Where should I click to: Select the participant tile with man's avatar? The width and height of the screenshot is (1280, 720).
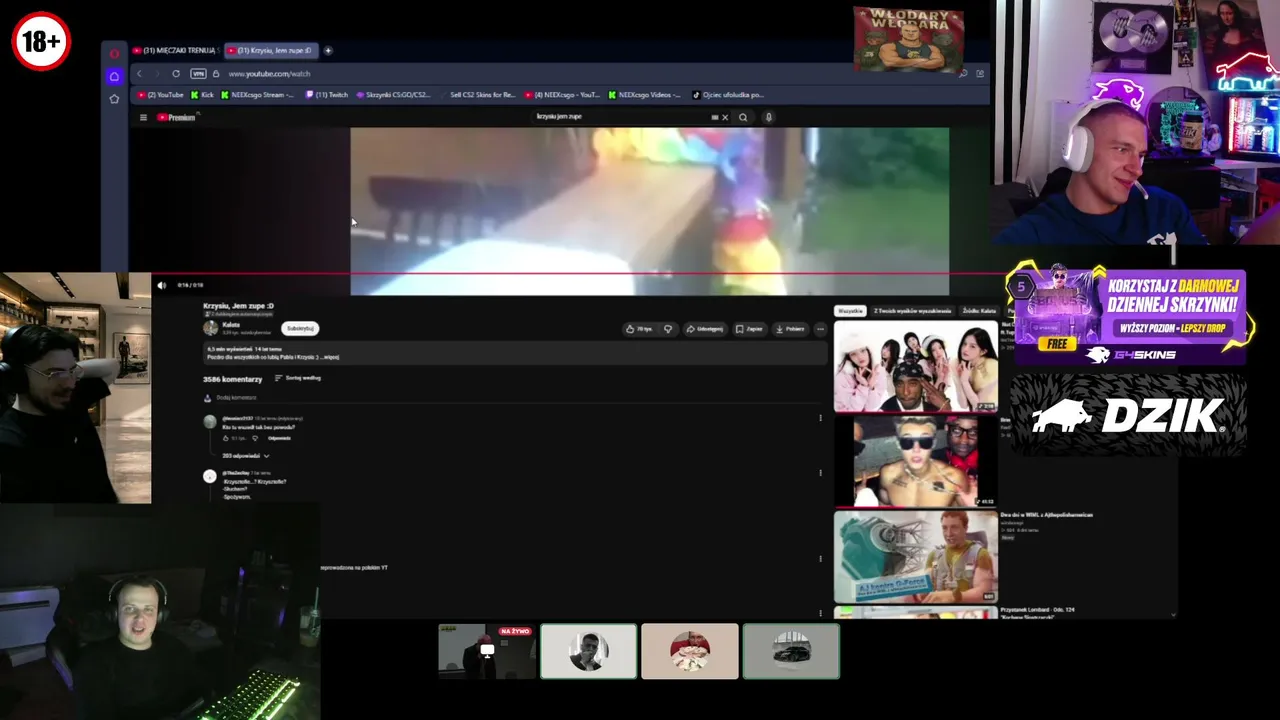point(588,651)
